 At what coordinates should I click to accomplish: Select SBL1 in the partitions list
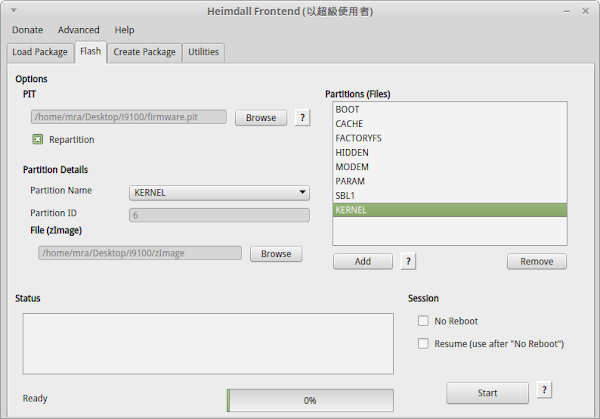pos(450,196)
